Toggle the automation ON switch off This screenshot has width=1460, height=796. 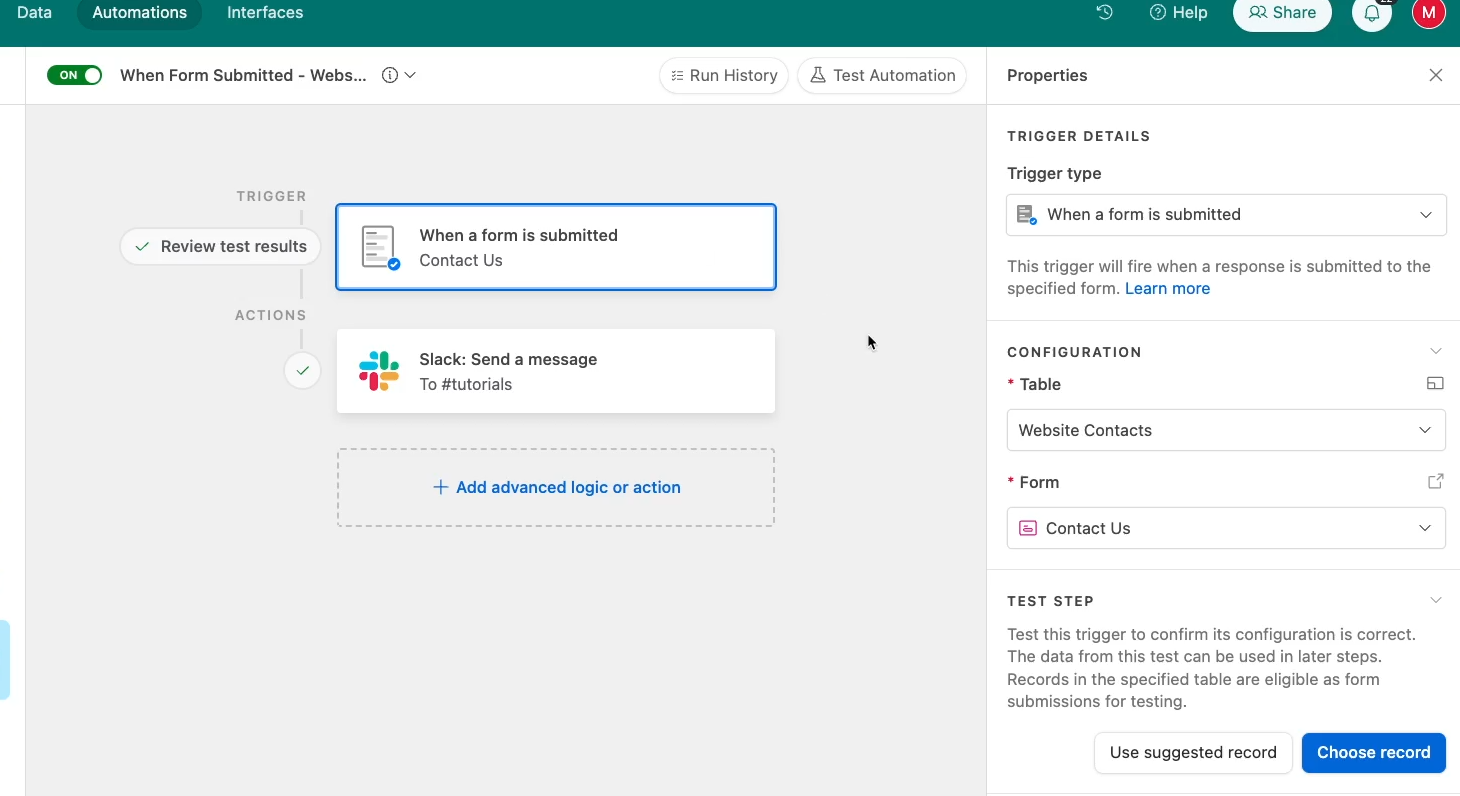(75, 75)
